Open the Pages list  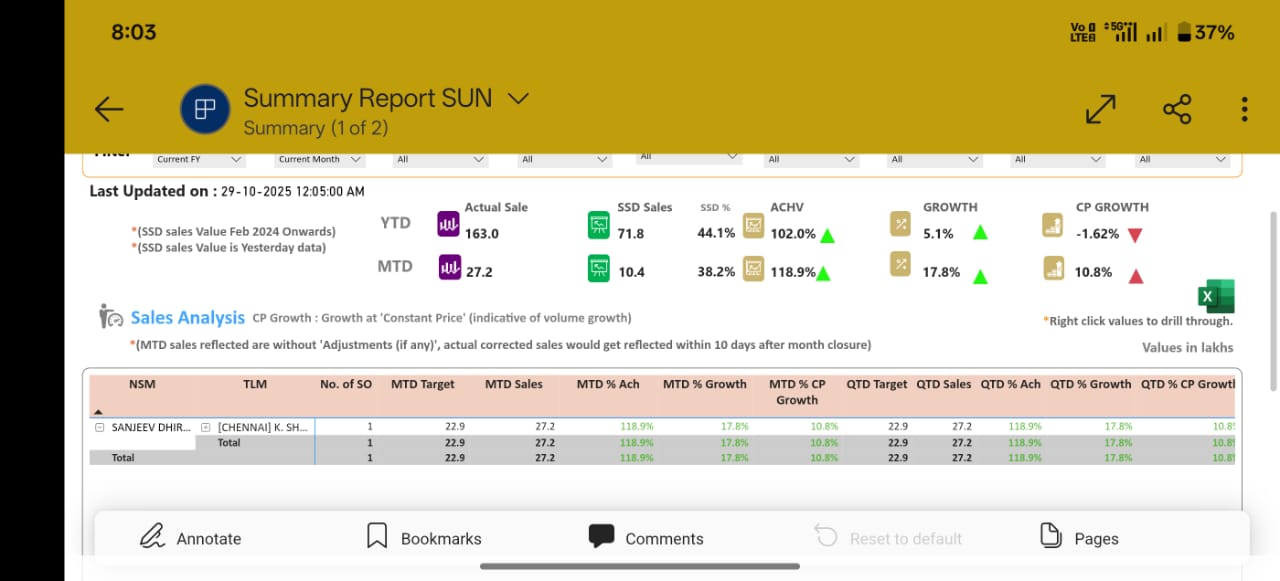pos(1079,538)
